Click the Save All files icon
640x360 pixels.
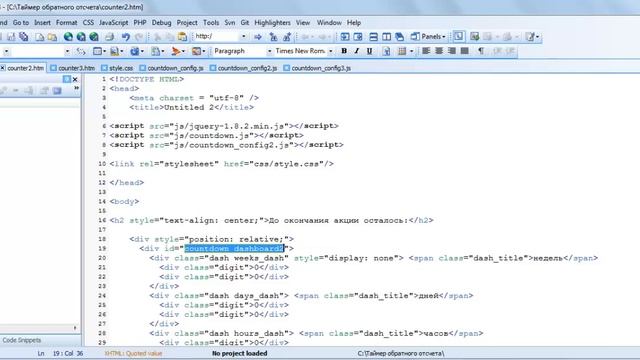pos(24,37)
